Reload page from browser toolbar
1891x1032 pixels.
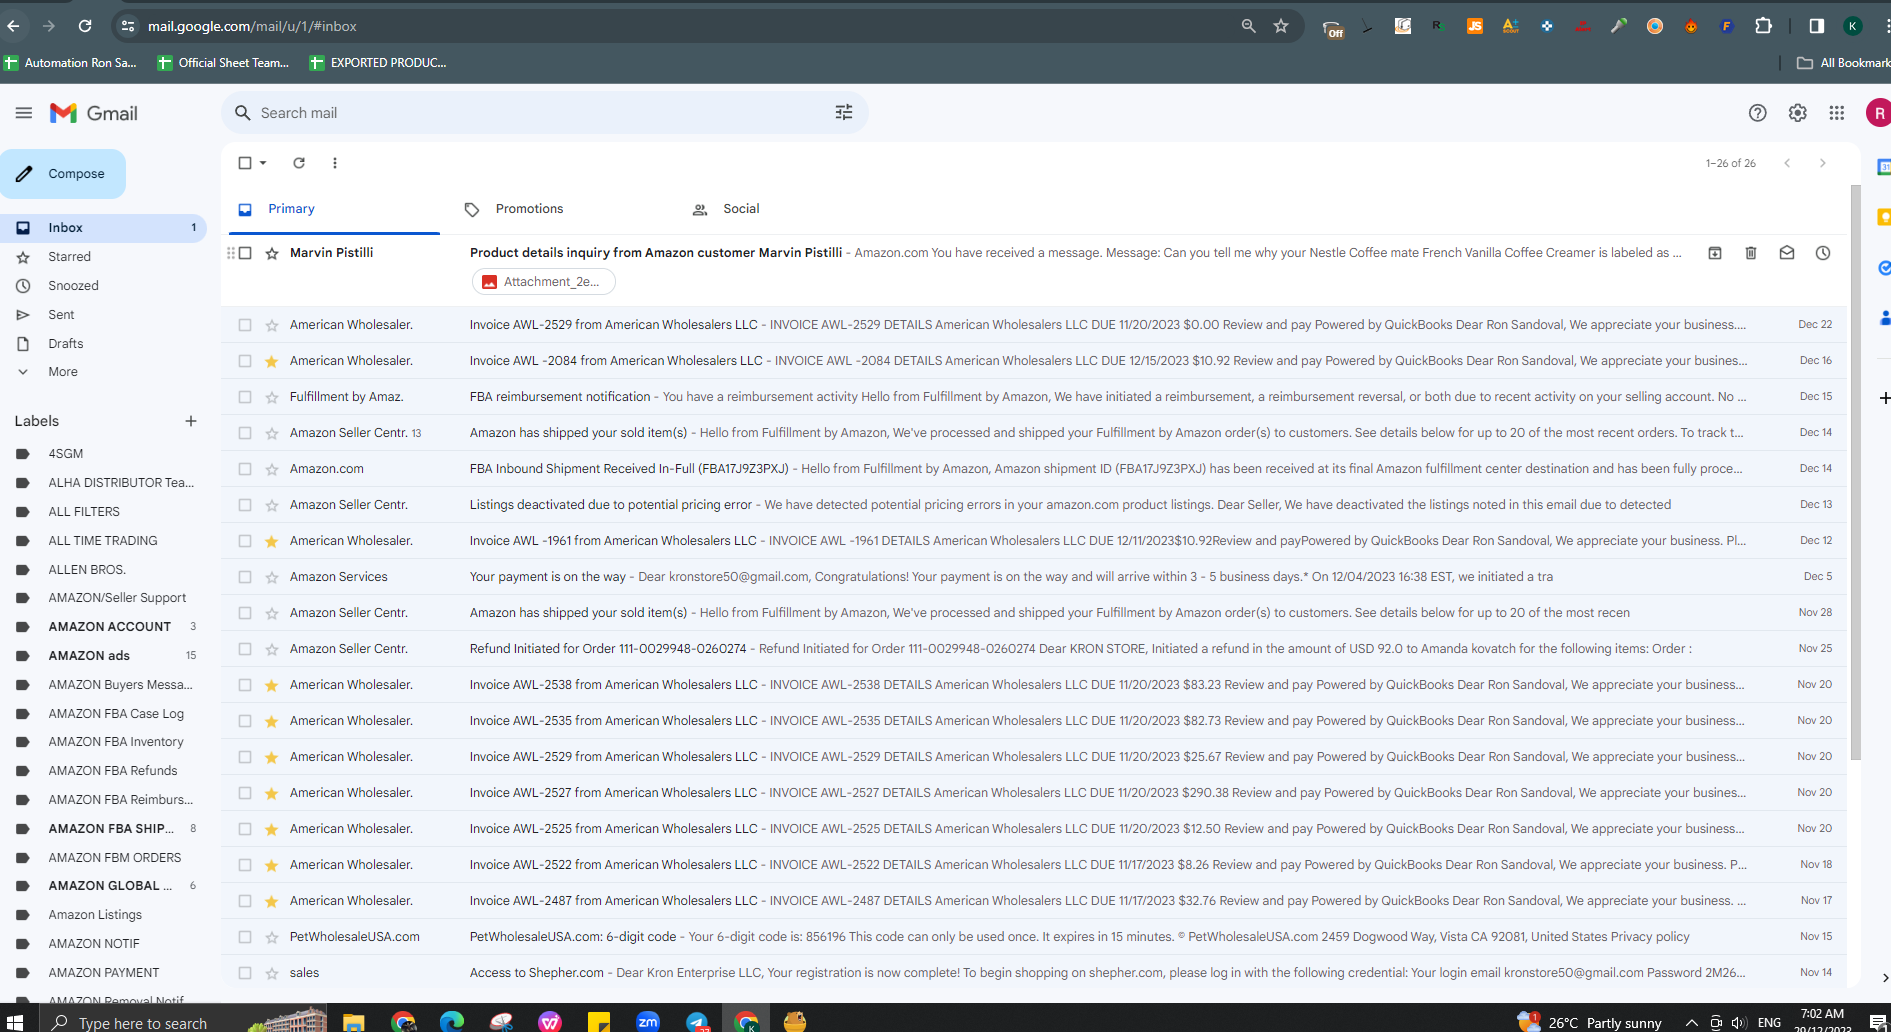click(x=85, y=26)
